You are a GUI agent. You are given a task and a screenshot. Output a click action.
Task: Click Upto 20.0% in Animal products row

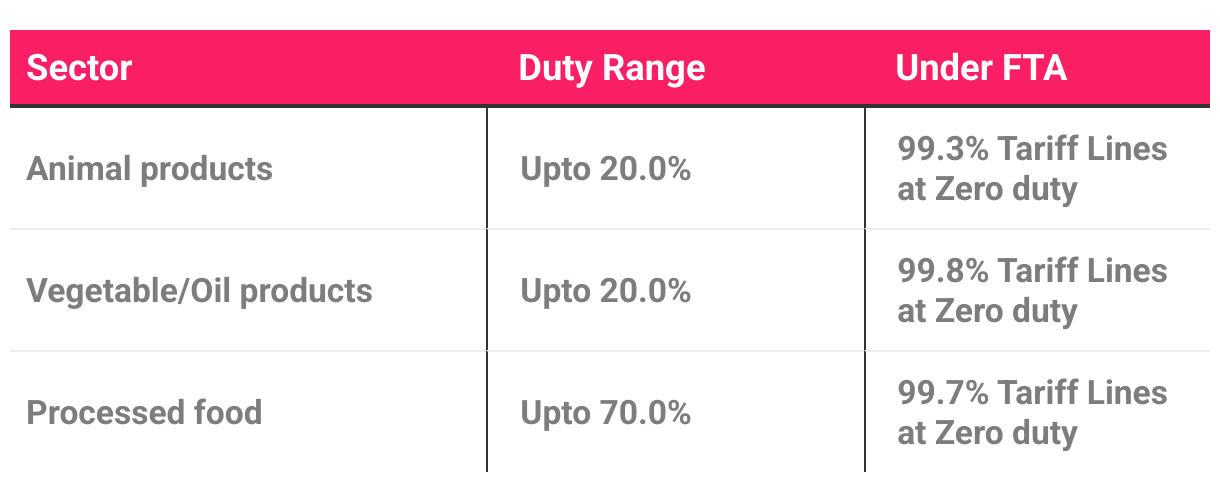click(x=605, y=169)
